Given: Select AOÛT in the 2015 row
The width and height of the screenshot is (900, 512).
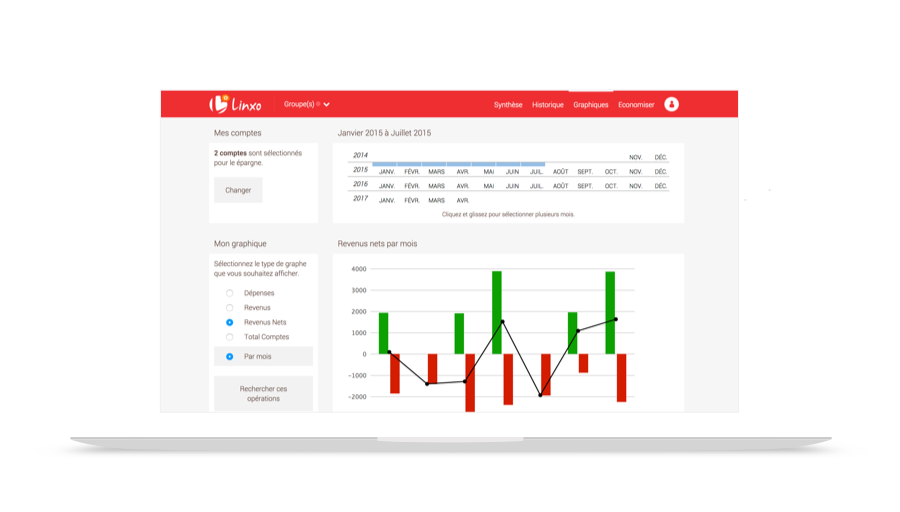Looking at the screenshot, I should pyautogui.click(x=560, y=172).
